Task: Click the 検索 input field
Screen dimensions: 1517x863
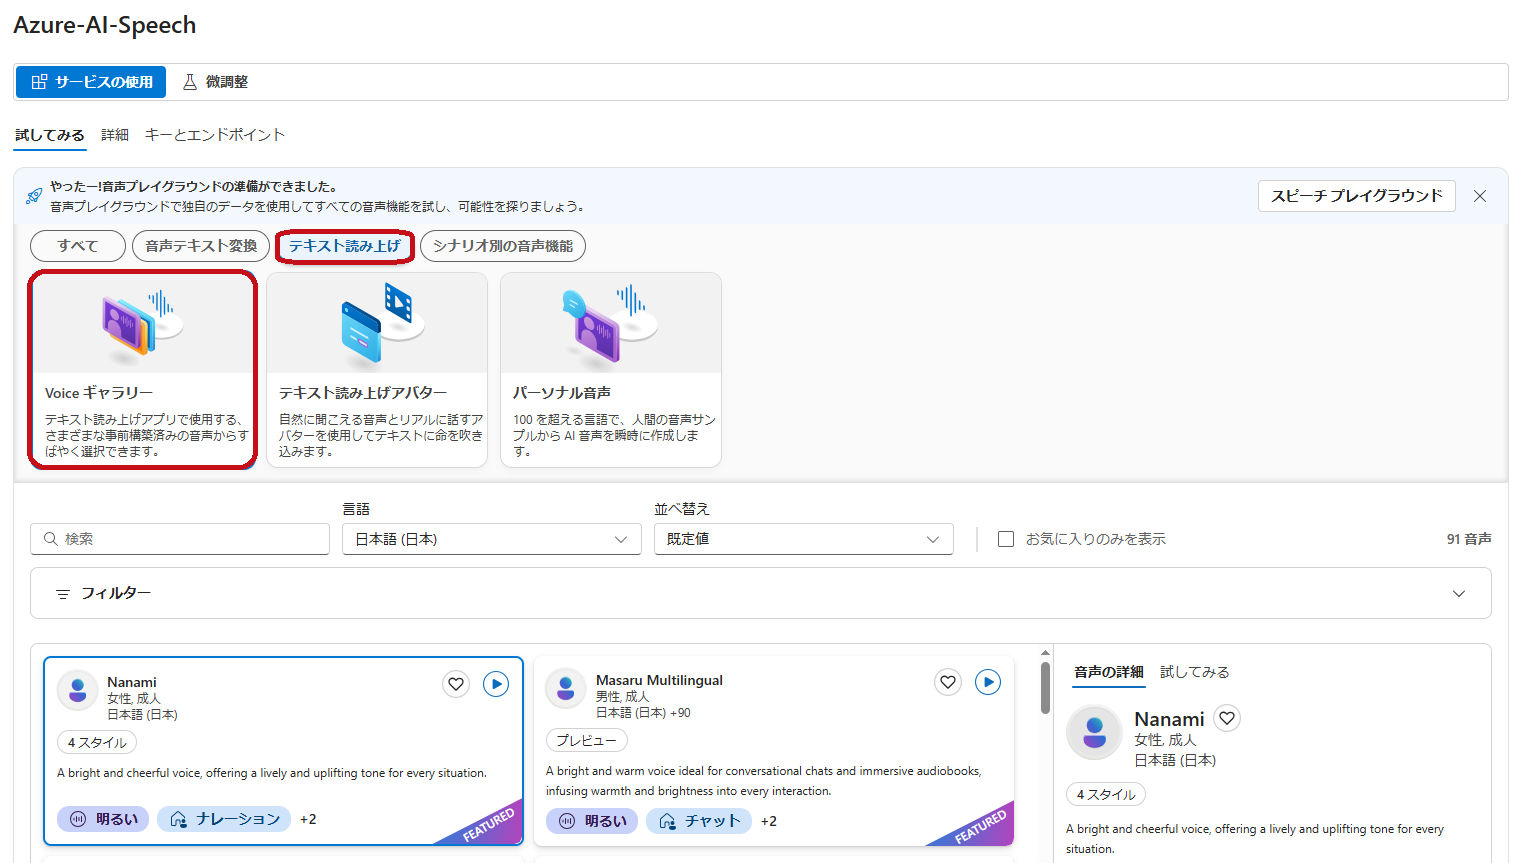Action: click(180, 539)
